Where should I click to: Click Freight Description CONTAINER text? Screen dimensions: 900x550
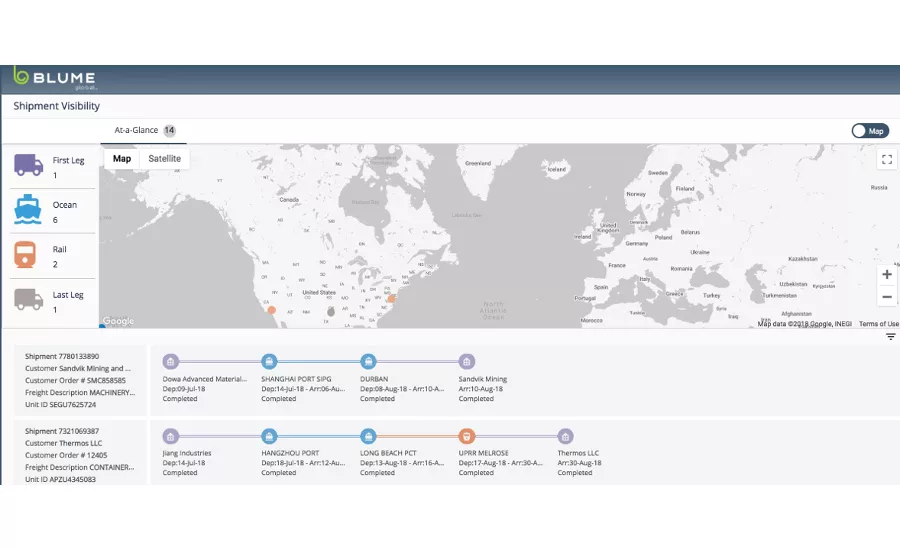coord(79,467)
